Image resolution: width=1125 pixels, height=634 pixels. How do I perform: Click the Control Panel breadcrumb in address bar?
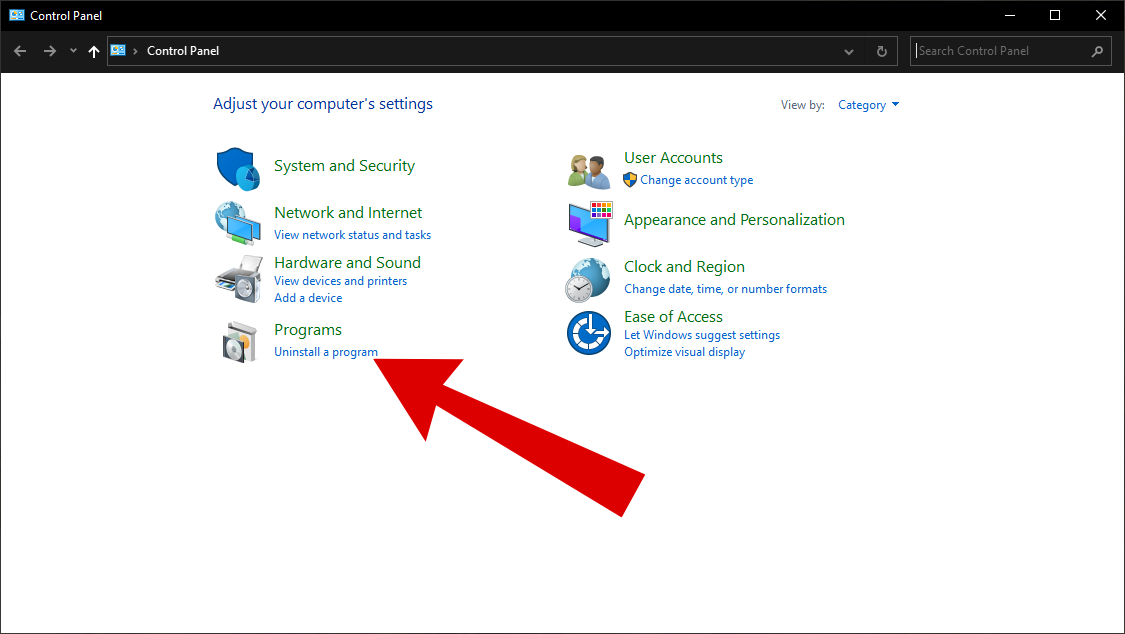[x=183, y=51]
